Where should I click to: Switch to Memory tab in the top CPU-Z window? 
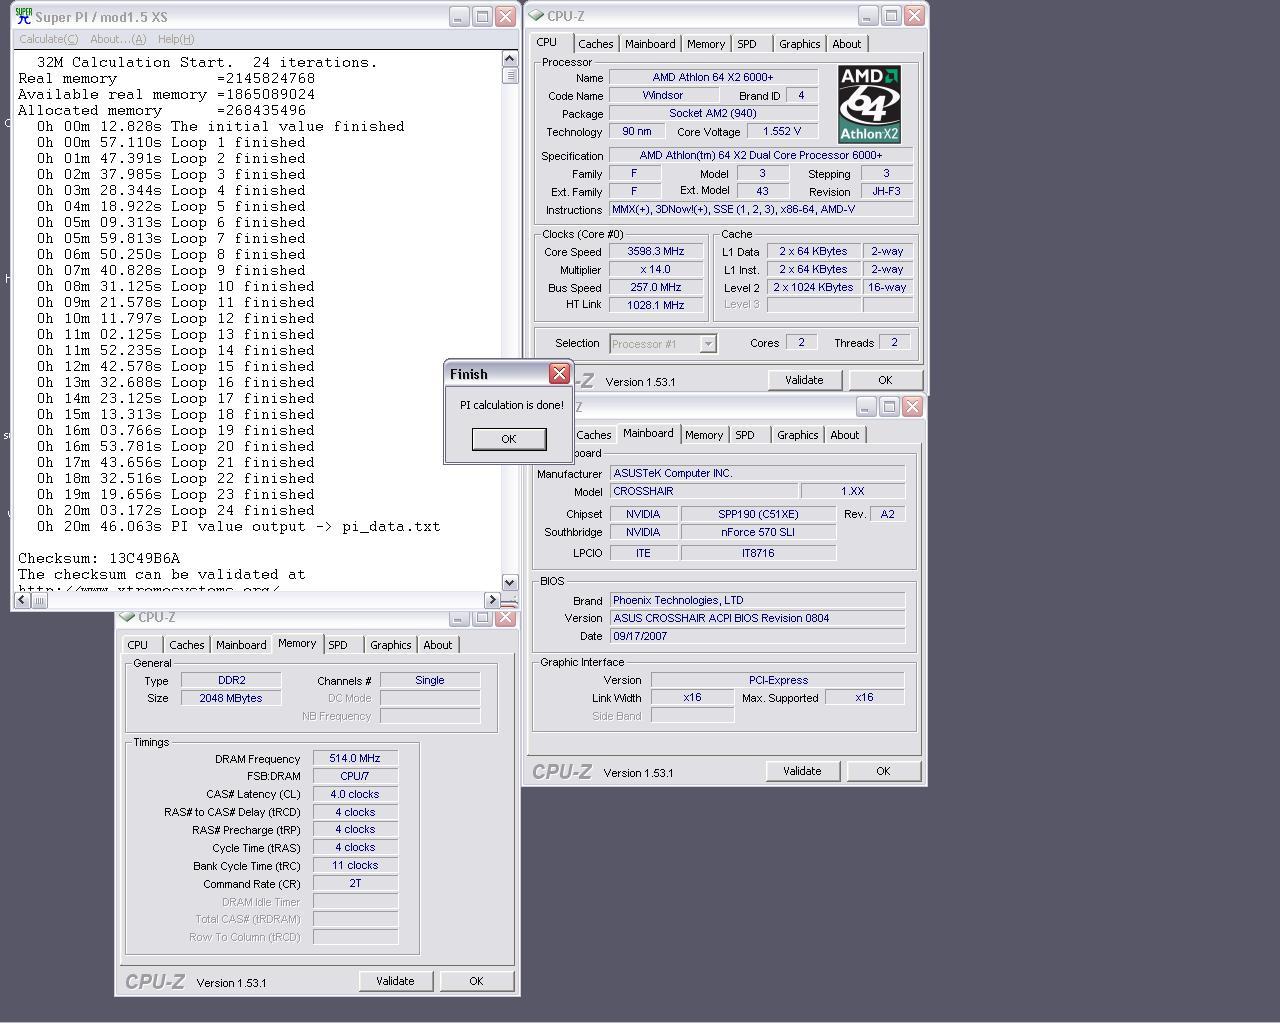pyautogui.click(x=705, y=44)
